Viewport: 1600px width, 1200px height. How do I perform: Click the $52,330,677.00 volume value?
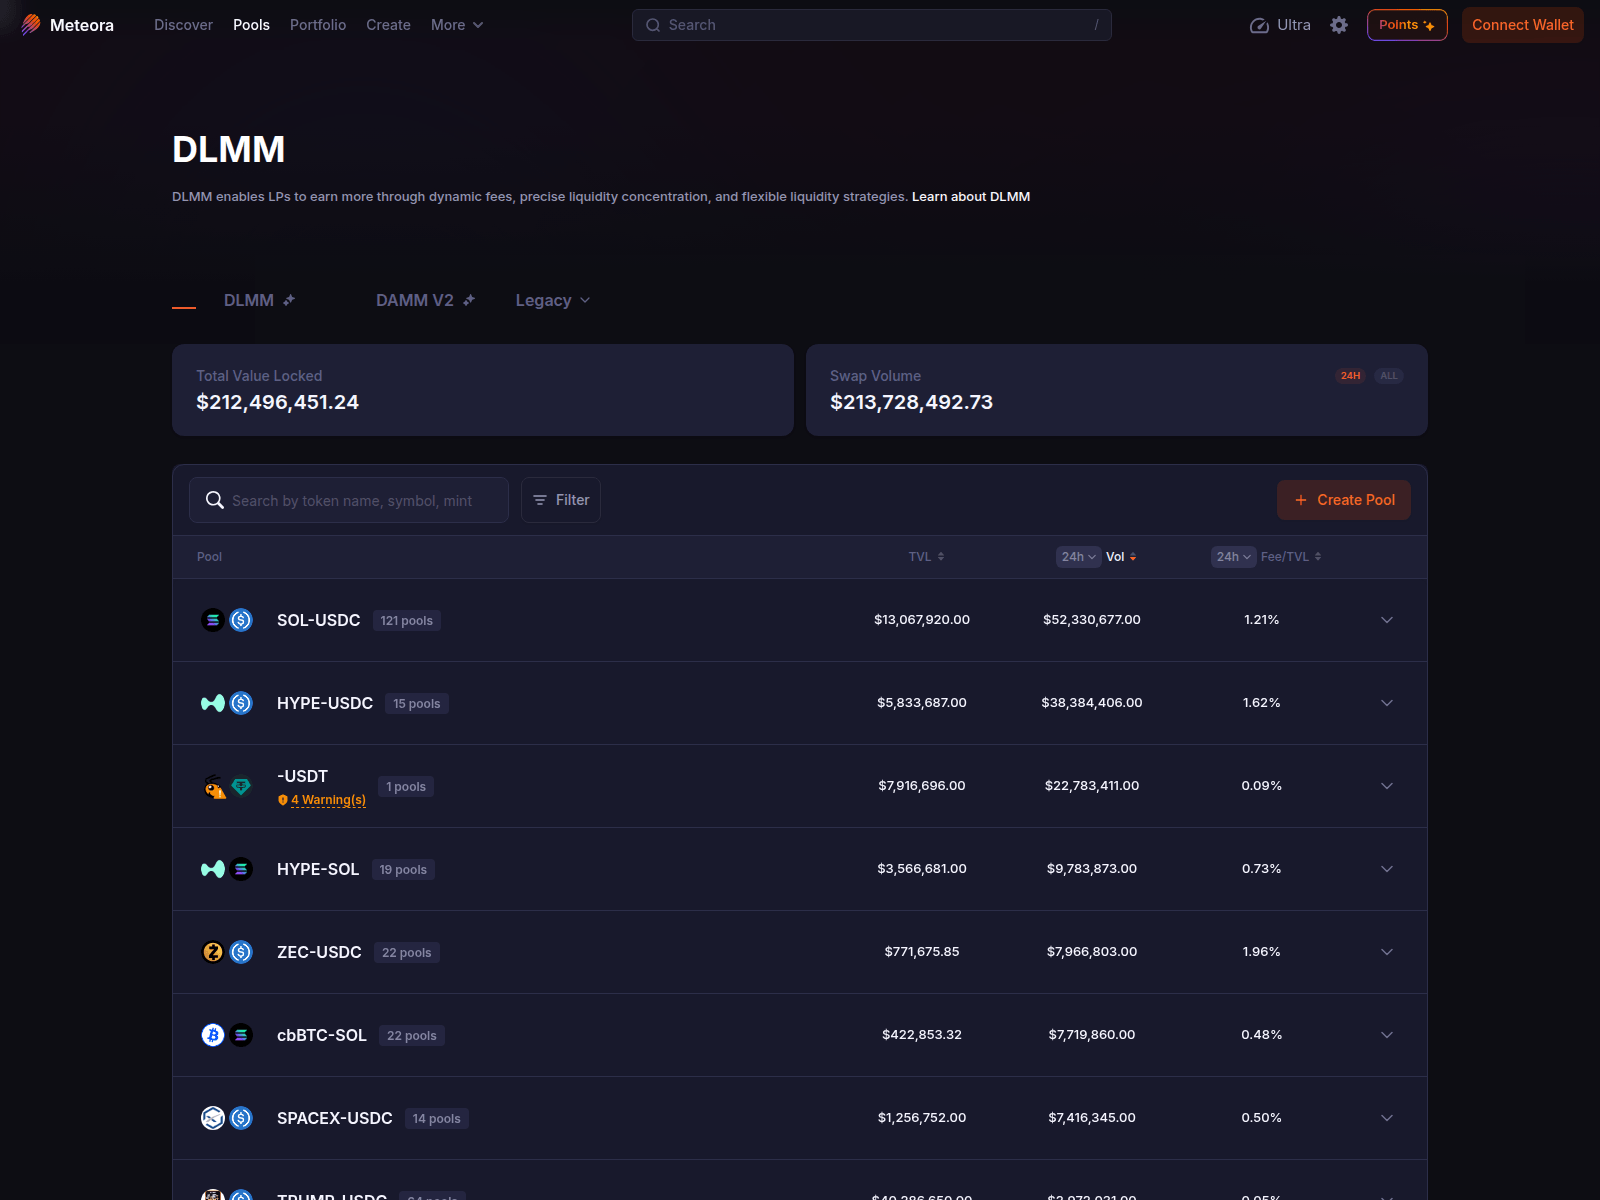[x=1092, y=620]
